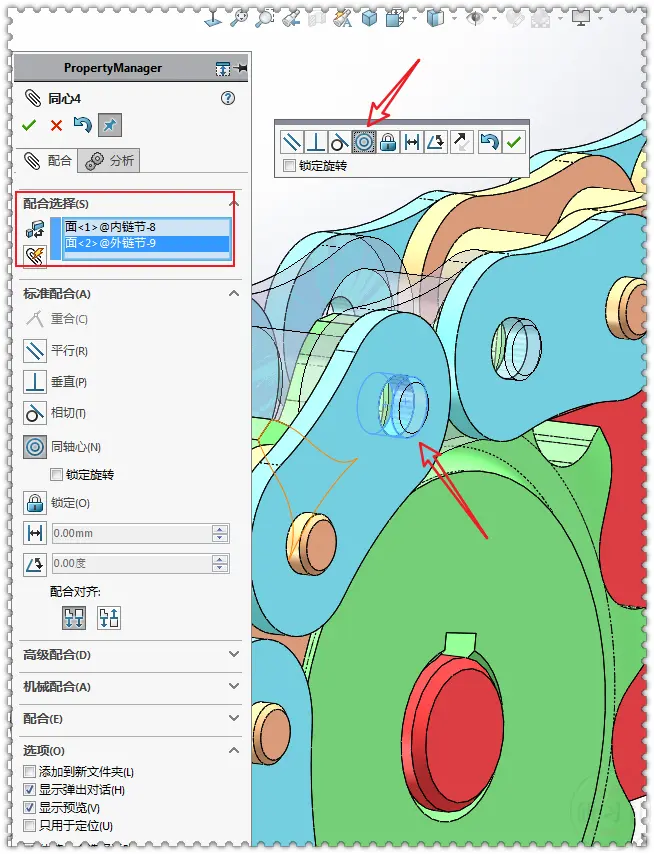Open Hide/Show Items dropdown arrow
The image size is (654, 854).
pos(494,19)
